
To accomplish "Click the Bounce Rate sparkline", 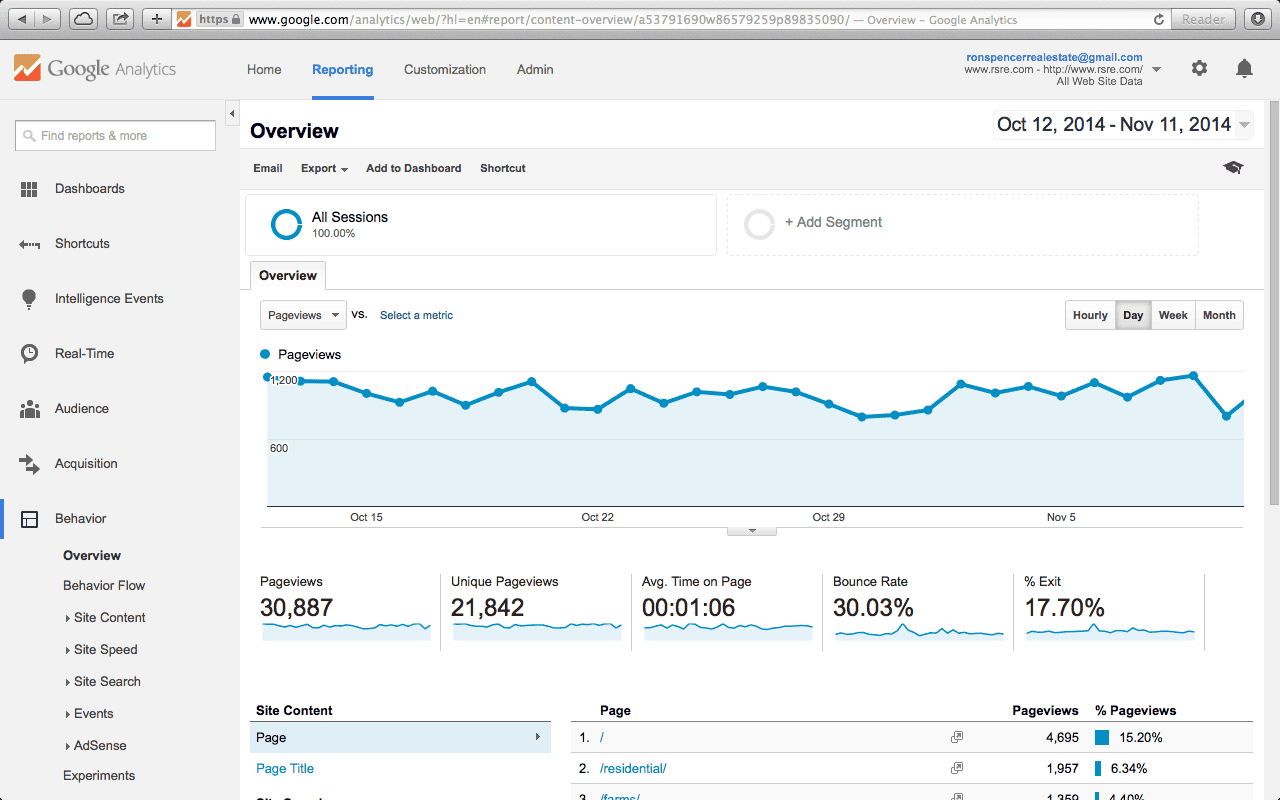I will 919,631.
